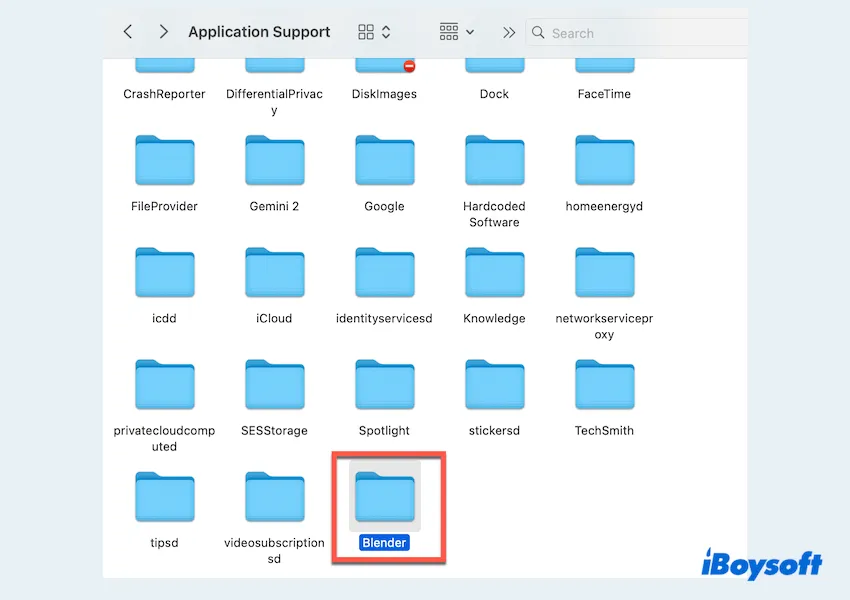Click the magnifying glass search icon

point(538,33)
